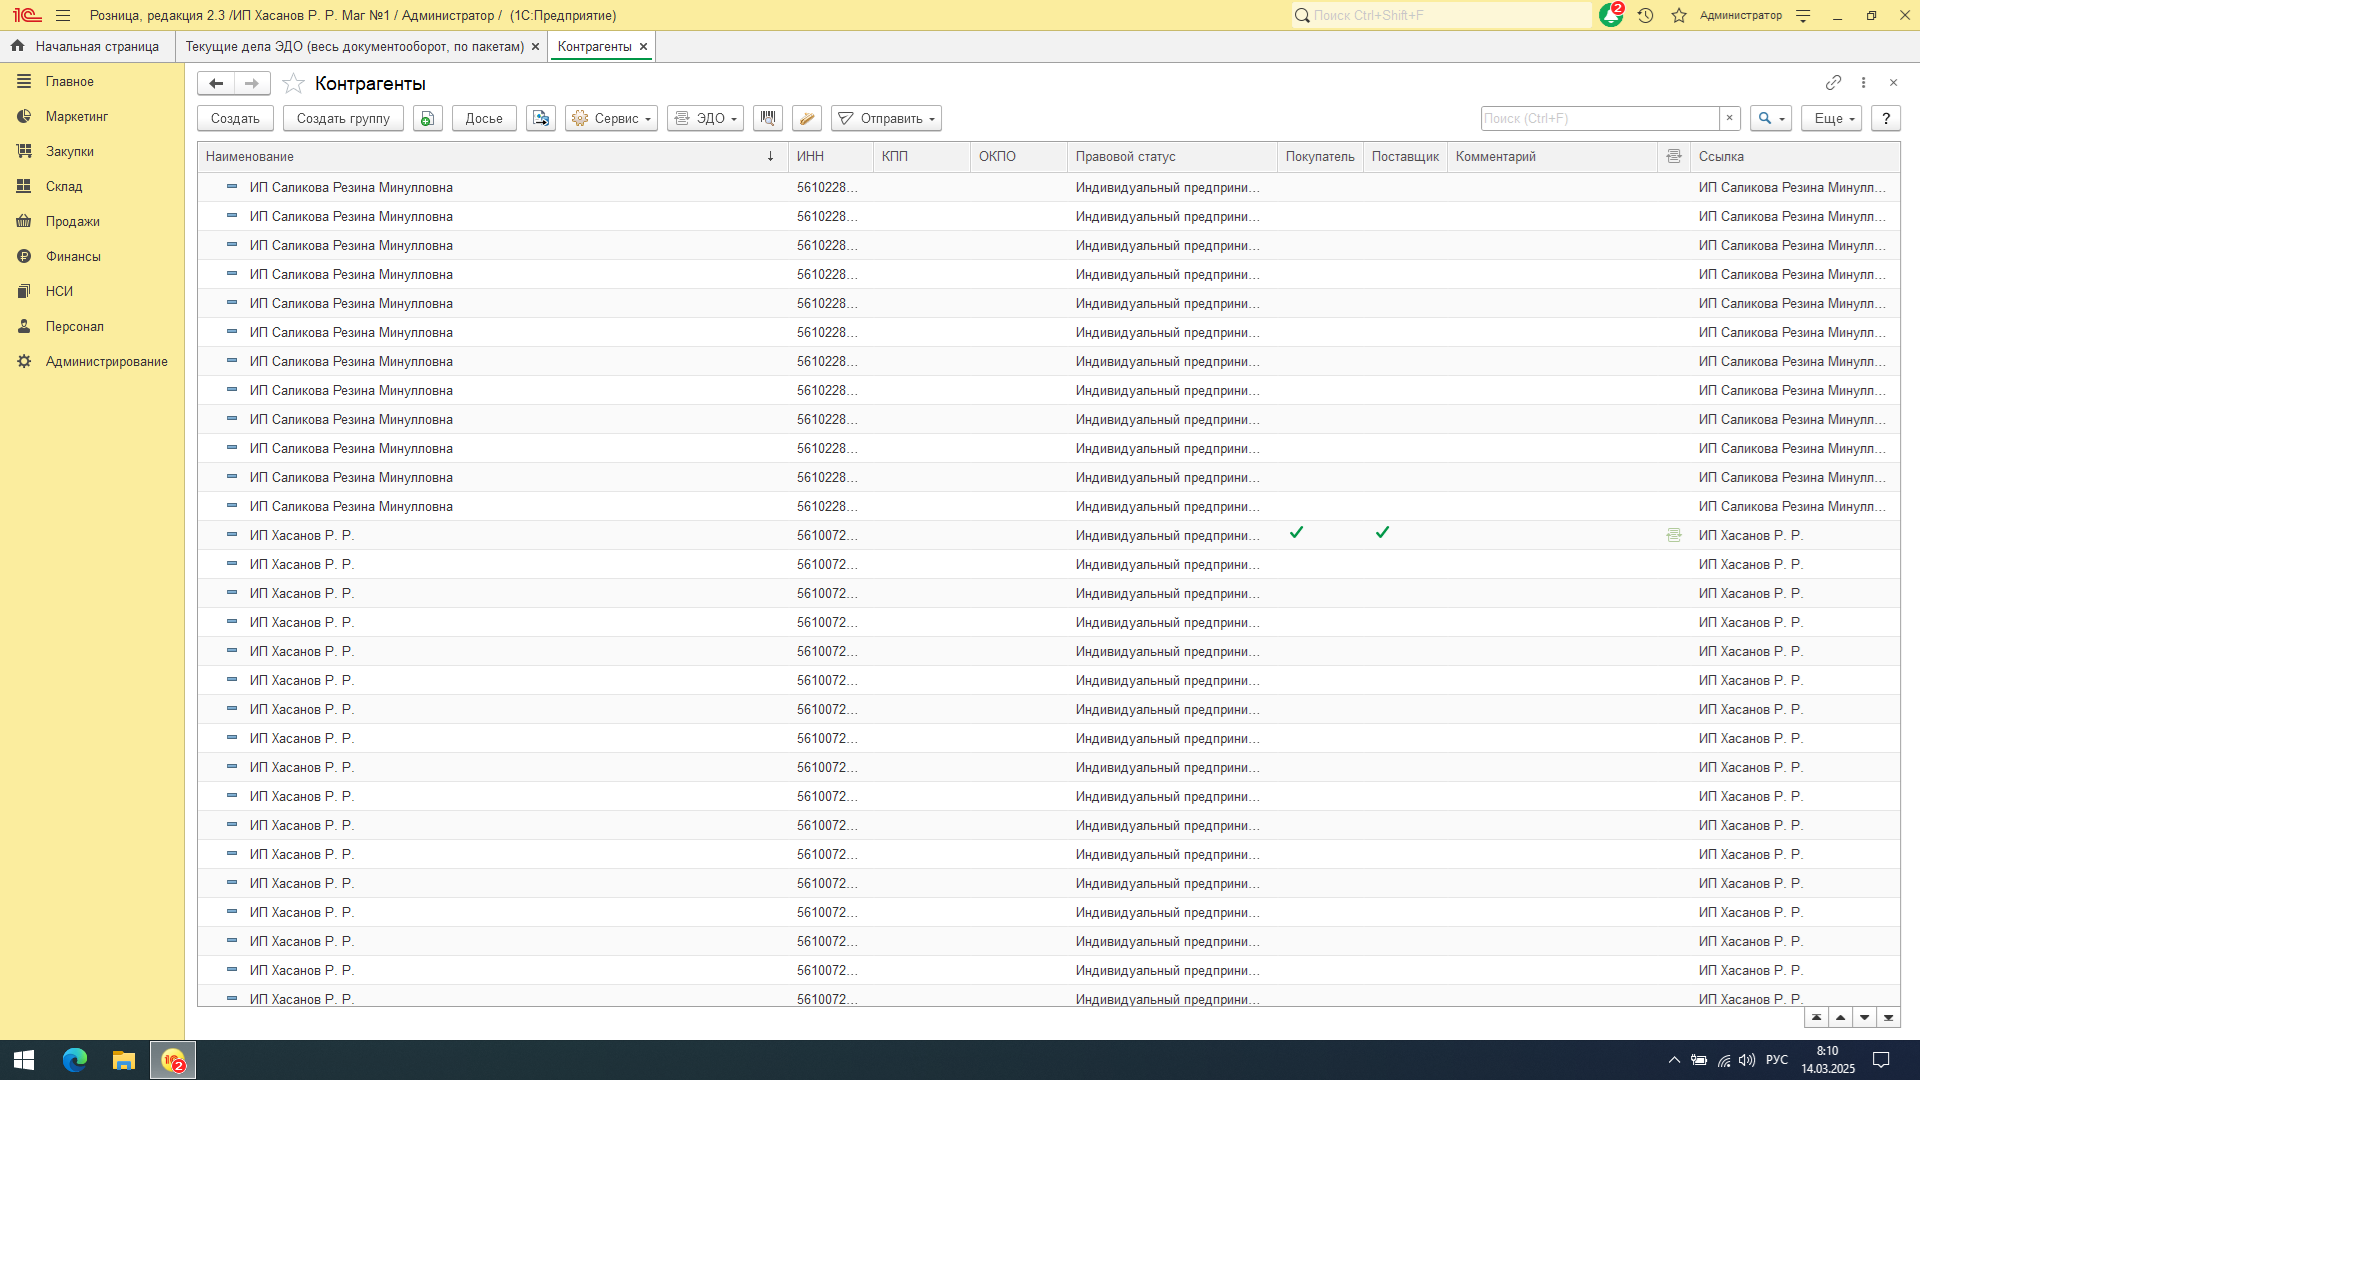The width and height of the screenshot is (2372, 1262).
Task: Click the Создать button
Action: (235, 118)
